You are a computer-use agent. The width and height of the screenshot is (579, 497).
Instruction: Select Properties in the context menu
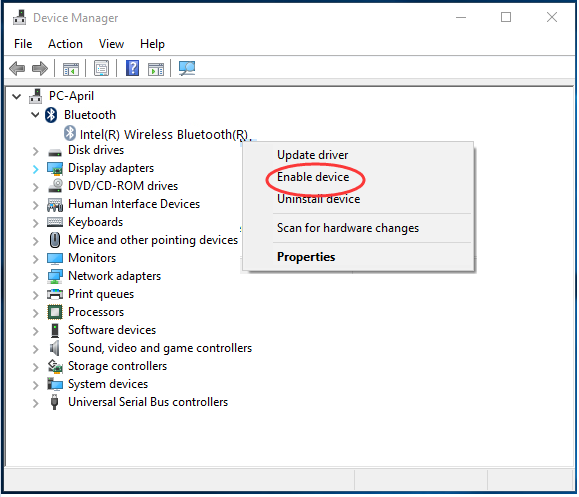pos(306,257)
